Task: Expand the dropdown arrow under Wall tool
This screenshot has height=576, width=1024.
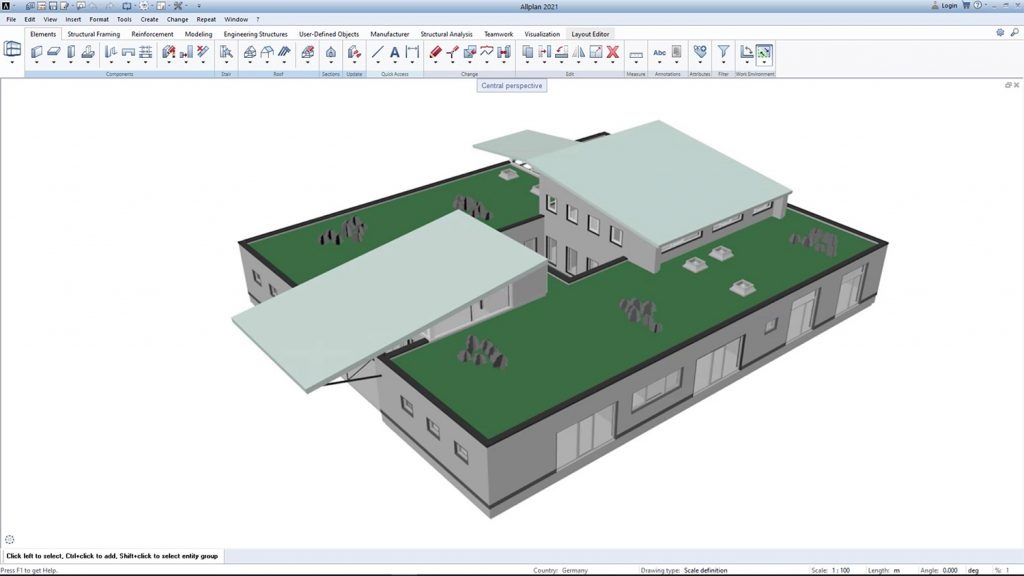Action: [37, 63]
